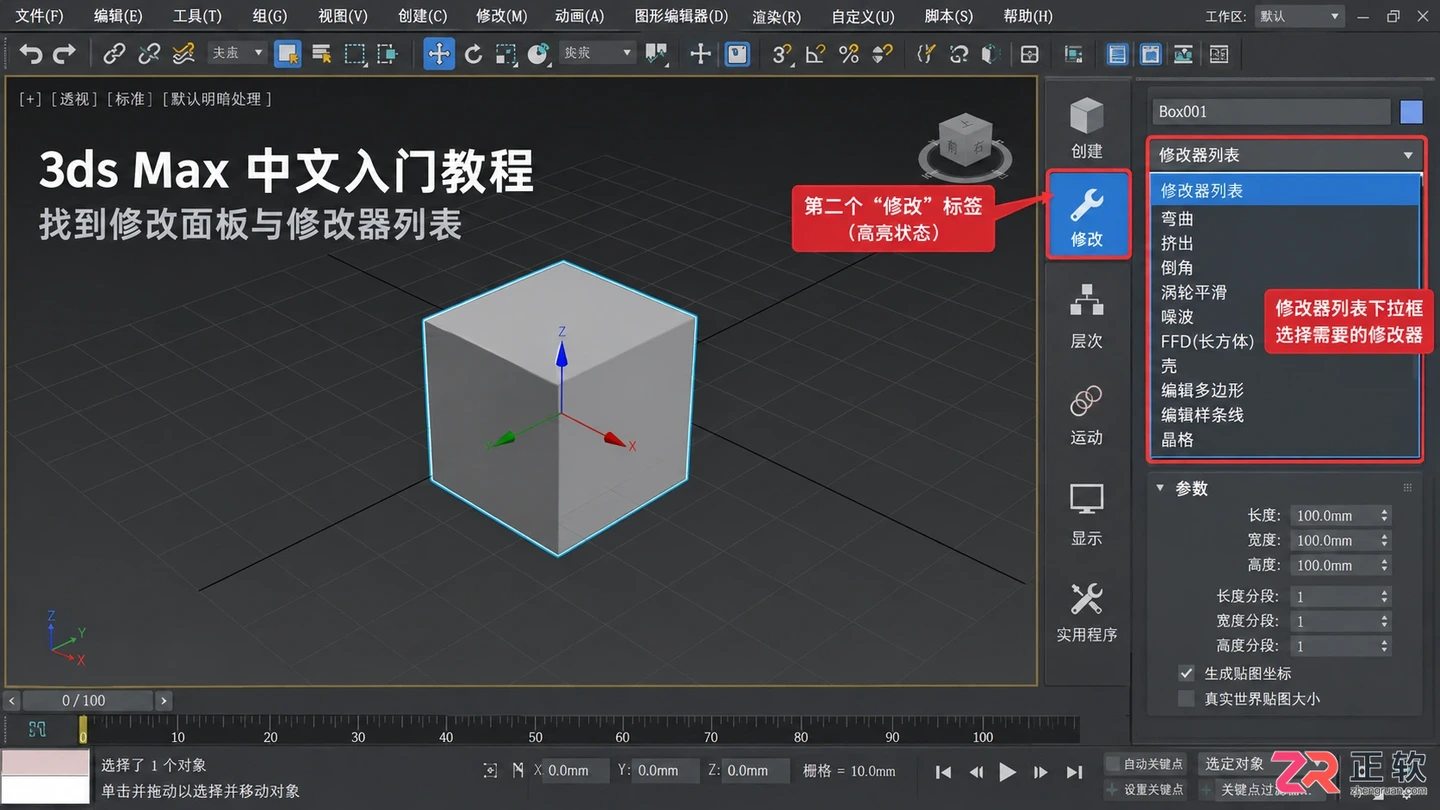This screenshot has width=1440, height=810.
Task: Activate the Select and Move tool
Action: coord(439,54)
